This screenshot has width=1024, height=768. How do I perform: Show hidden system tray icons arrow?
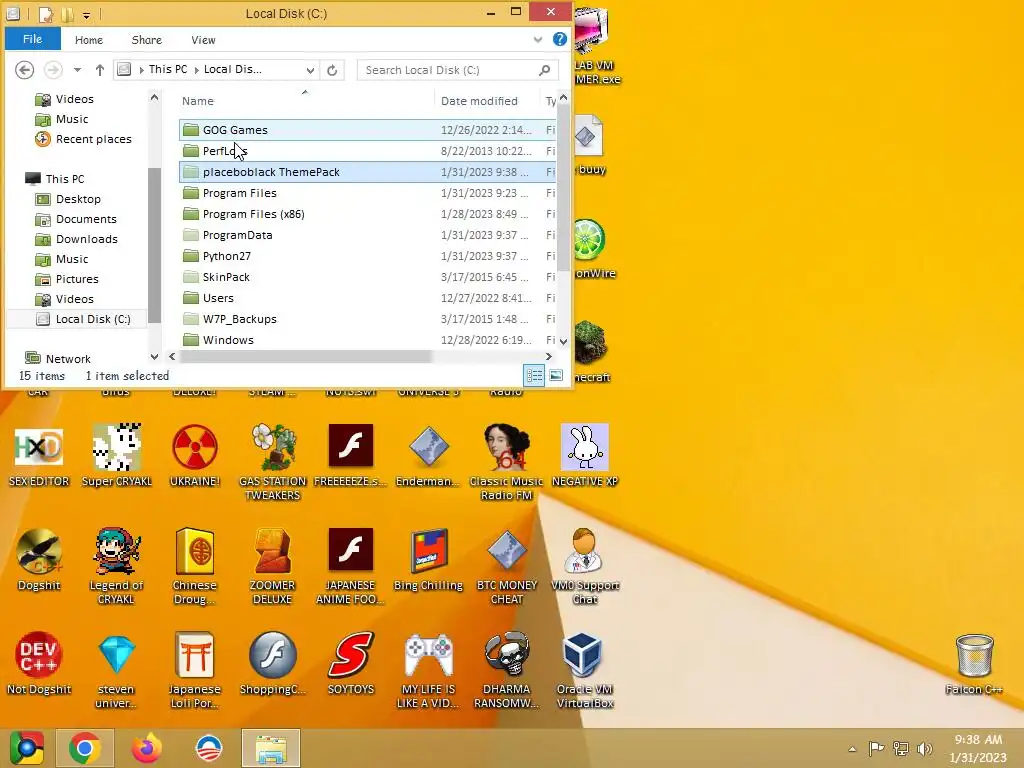coord(852,749)
